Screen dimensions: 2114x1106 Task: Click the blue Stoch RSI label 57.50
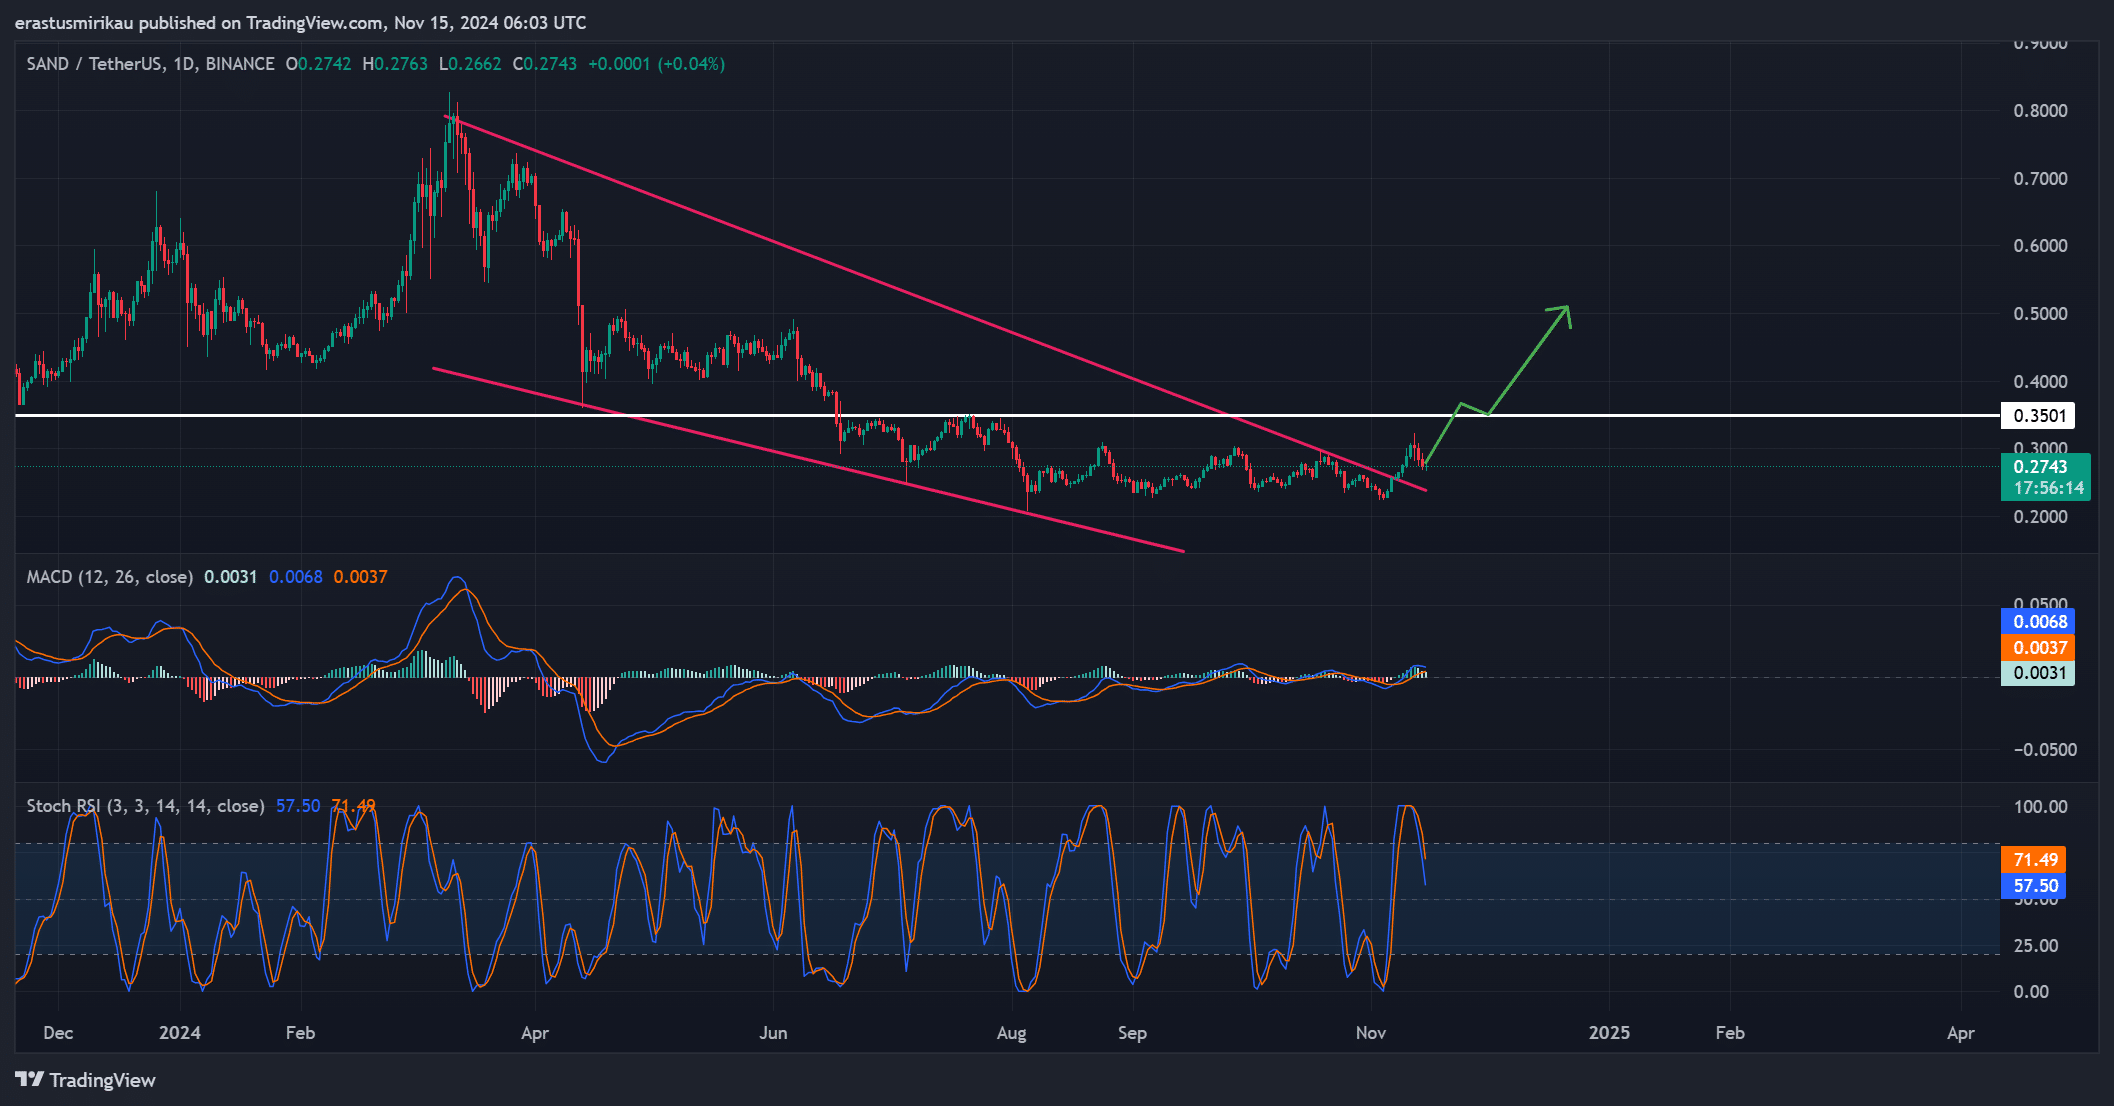click(x=2033, y=886)
